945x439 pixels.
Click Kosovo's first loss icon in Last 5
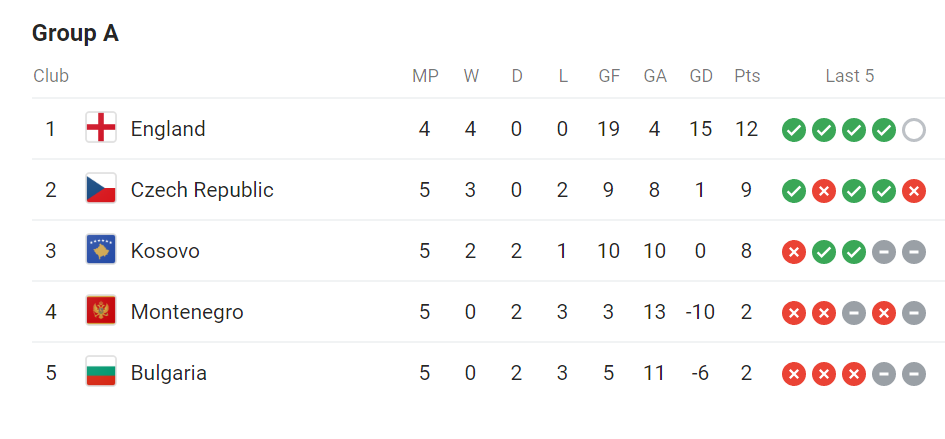(794, 252)
